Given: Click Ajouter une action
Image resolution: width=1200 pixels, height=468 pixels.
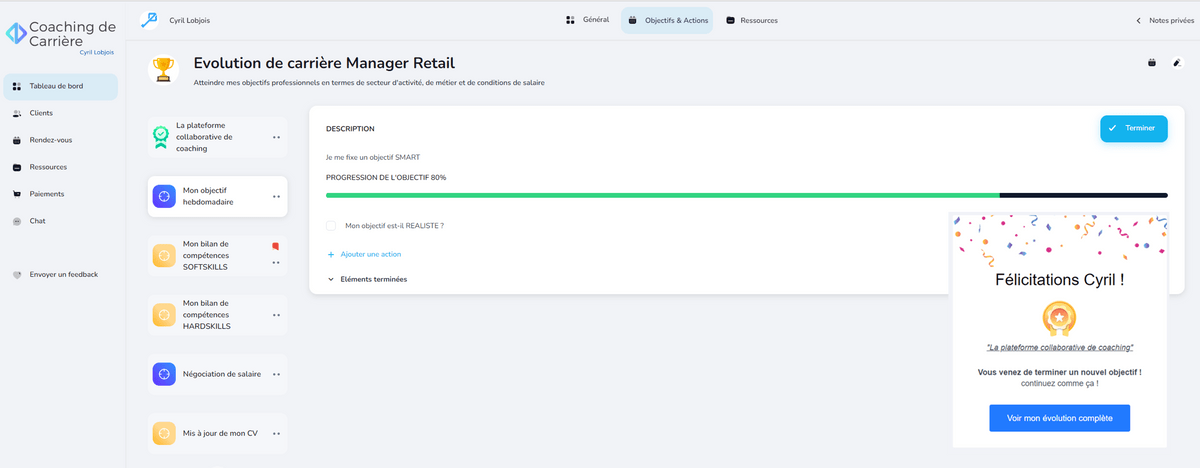Looking at the screenshot, I should click(364, 254).
